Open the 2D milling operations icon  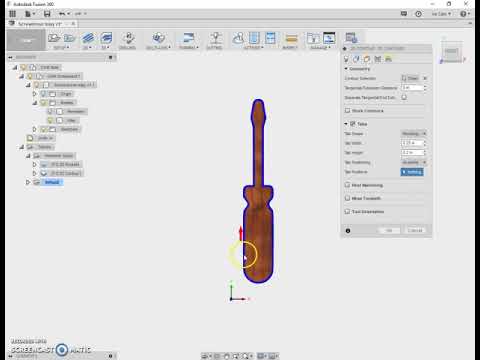[x=88, y=38]
